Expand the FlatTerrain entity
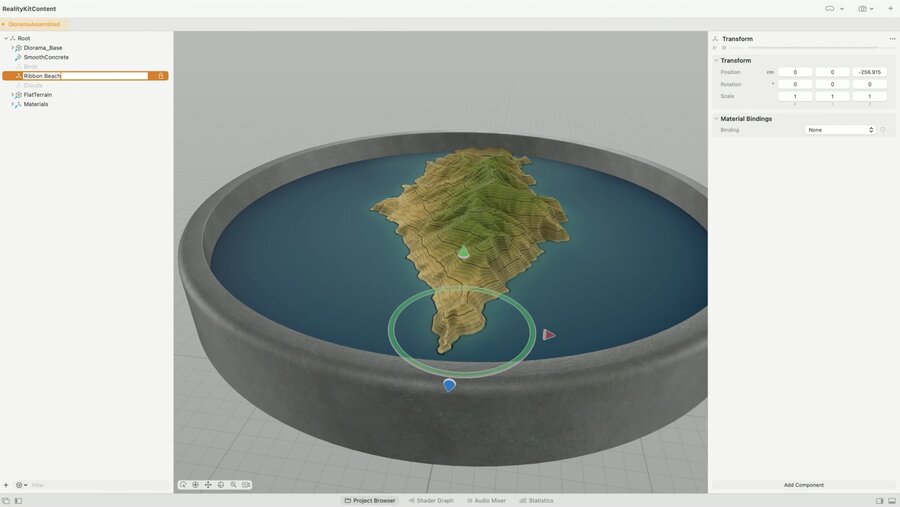This screenshot has height=507, width=900. (x=13, y=95)
